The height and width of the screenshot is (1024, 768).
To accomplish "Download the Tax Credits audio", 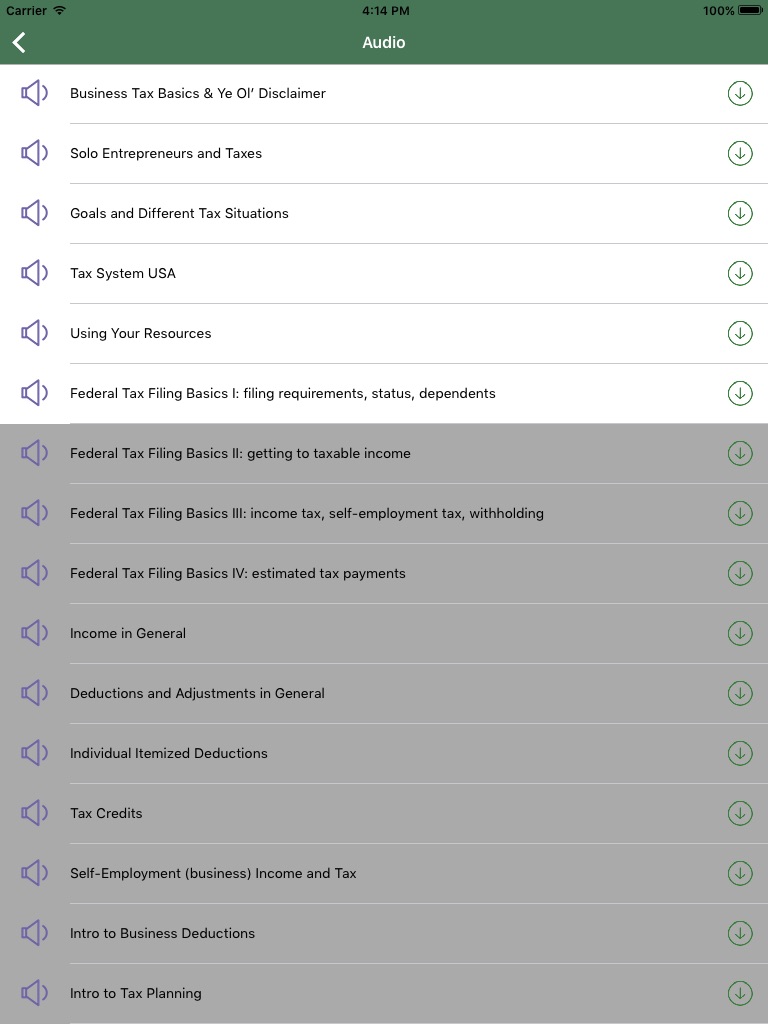I will point(740,813).
